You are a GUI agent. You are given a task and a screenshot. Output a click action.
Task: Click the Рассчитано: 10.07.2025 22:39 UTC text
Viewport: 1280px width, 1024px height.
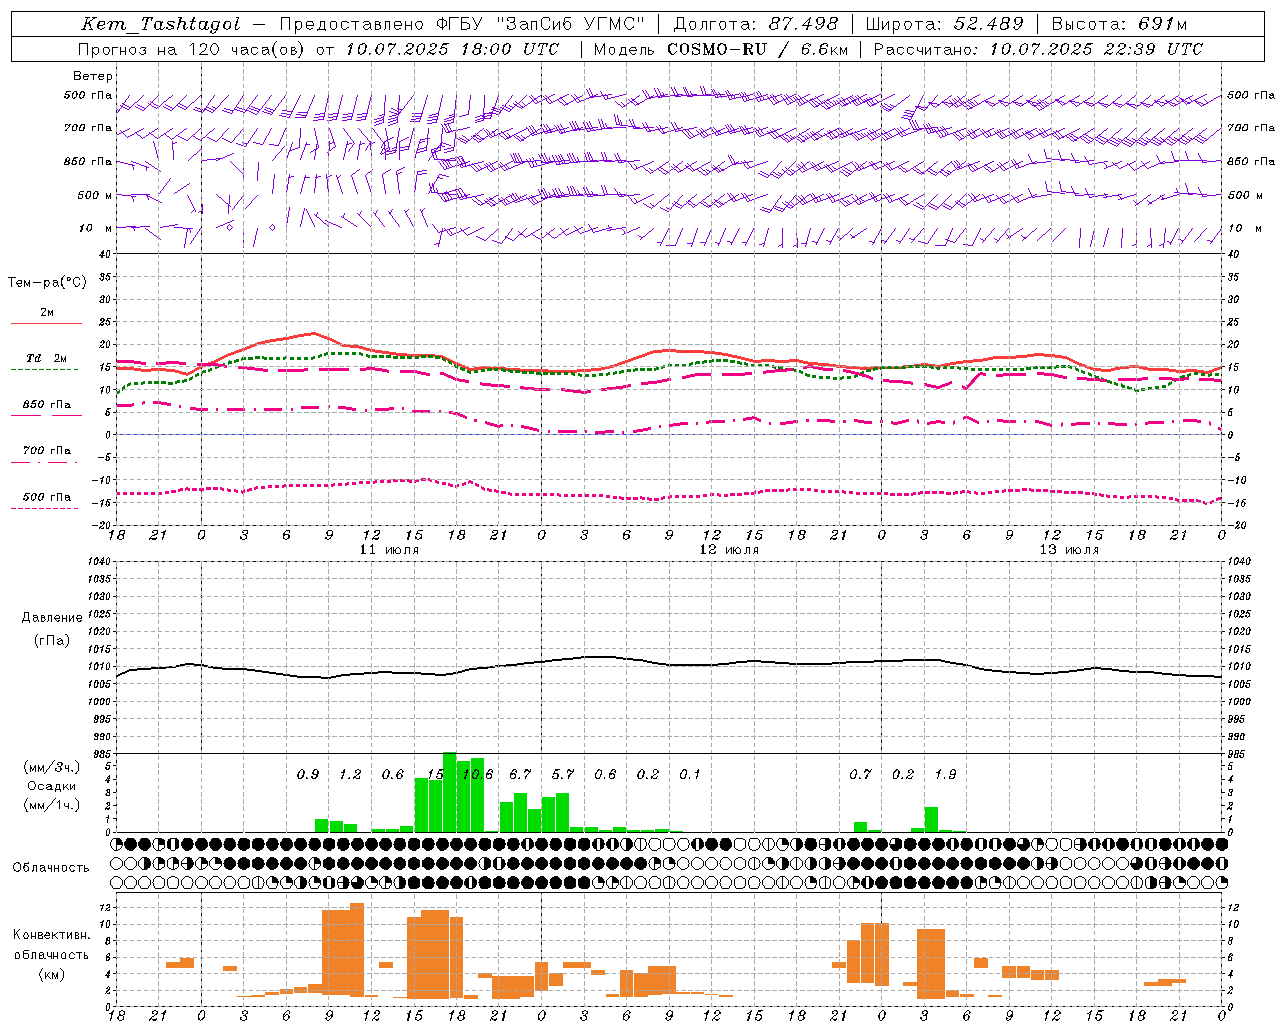1038,49
